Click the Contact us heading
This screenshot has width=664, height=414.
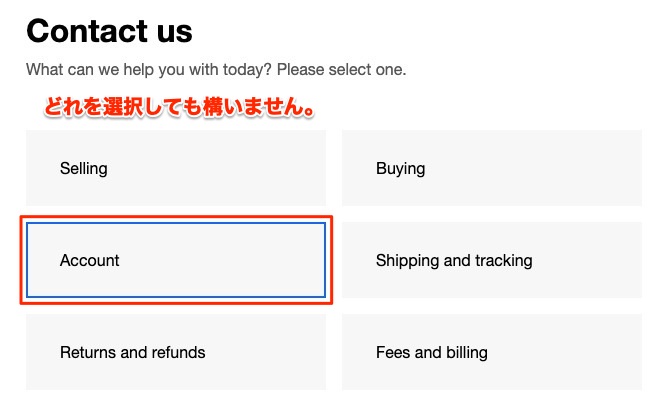tap(109, 31)
